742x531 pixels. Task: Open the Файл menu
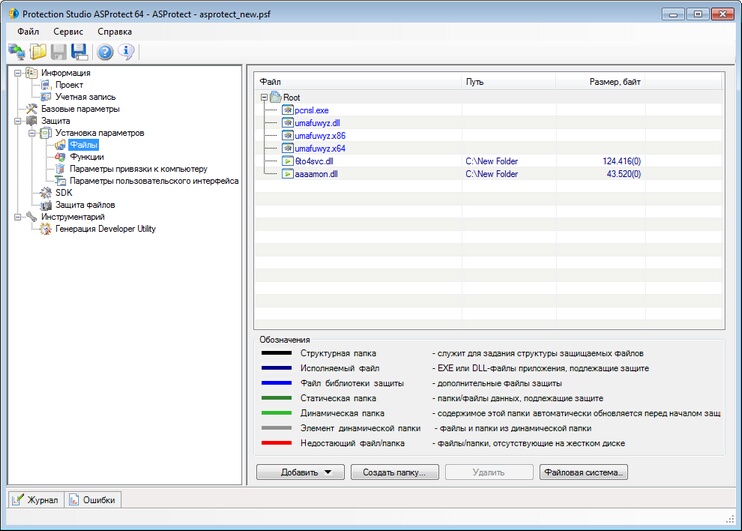click(28, 32)
